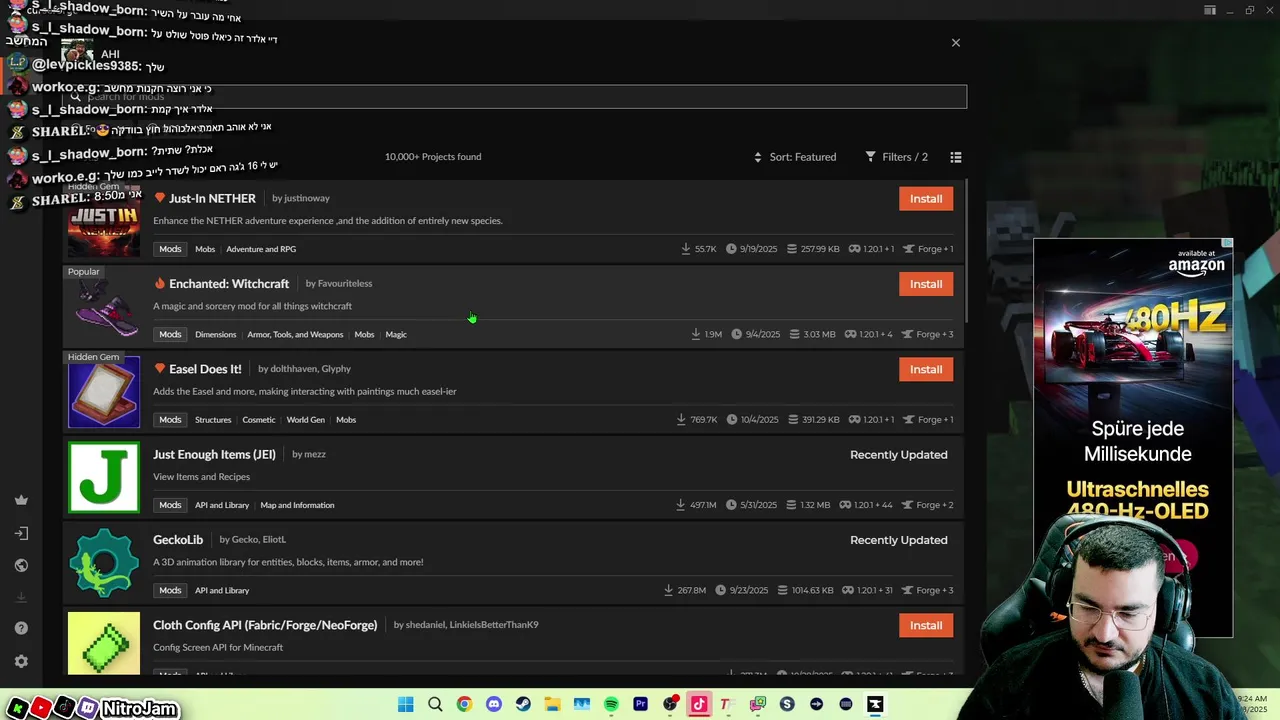This screenshot has width=1280, height=720.
Task: Click the 10,000+ Projects found text
Action: tap(433, 157)
